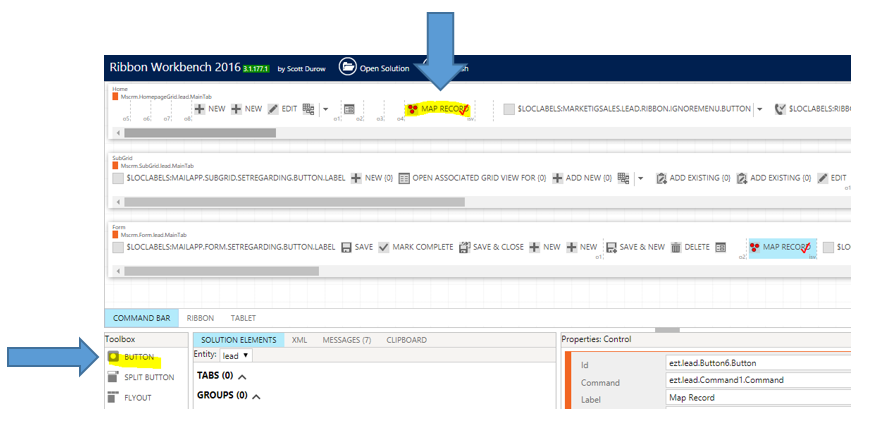889x423 pixels.
Task: Open the Entity dropdown showing lead
Action: [x=236, y=356]
